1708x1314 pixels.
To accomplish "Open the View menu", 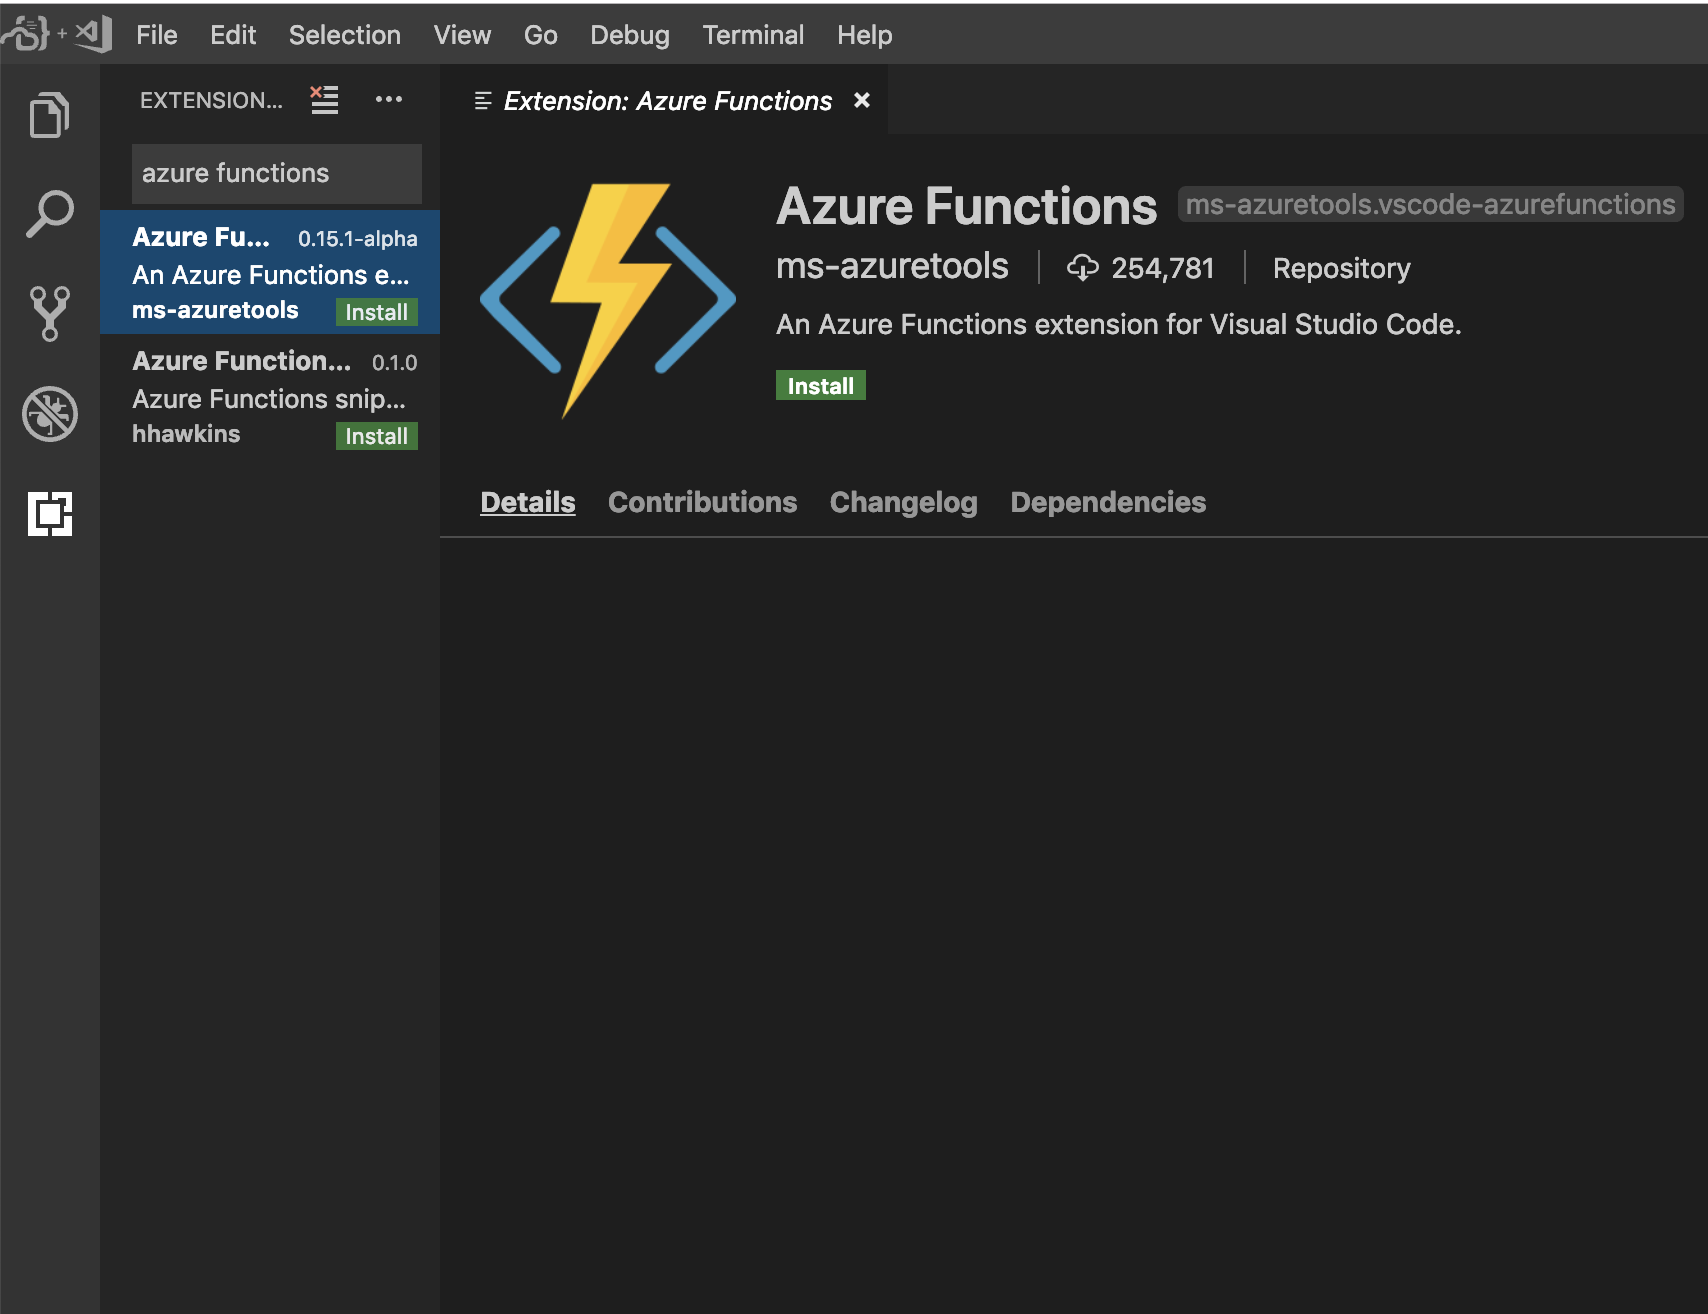I will (462, 35).
